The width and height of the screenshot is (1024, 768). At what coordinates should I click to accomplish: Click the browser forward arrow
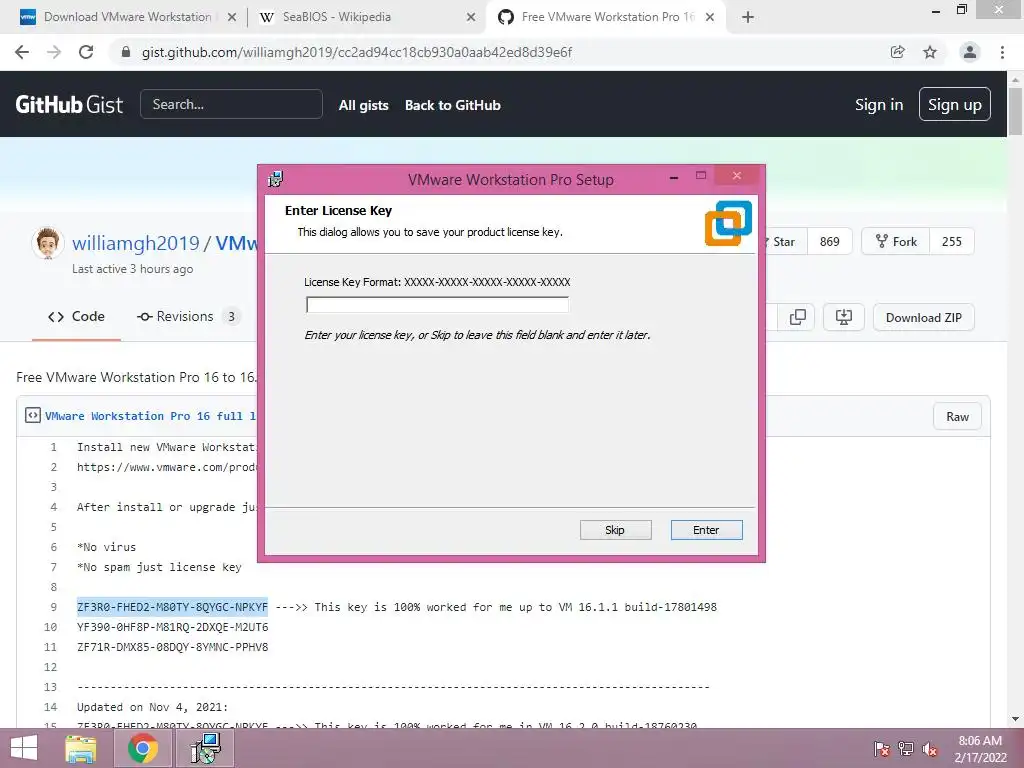[54, 52]
